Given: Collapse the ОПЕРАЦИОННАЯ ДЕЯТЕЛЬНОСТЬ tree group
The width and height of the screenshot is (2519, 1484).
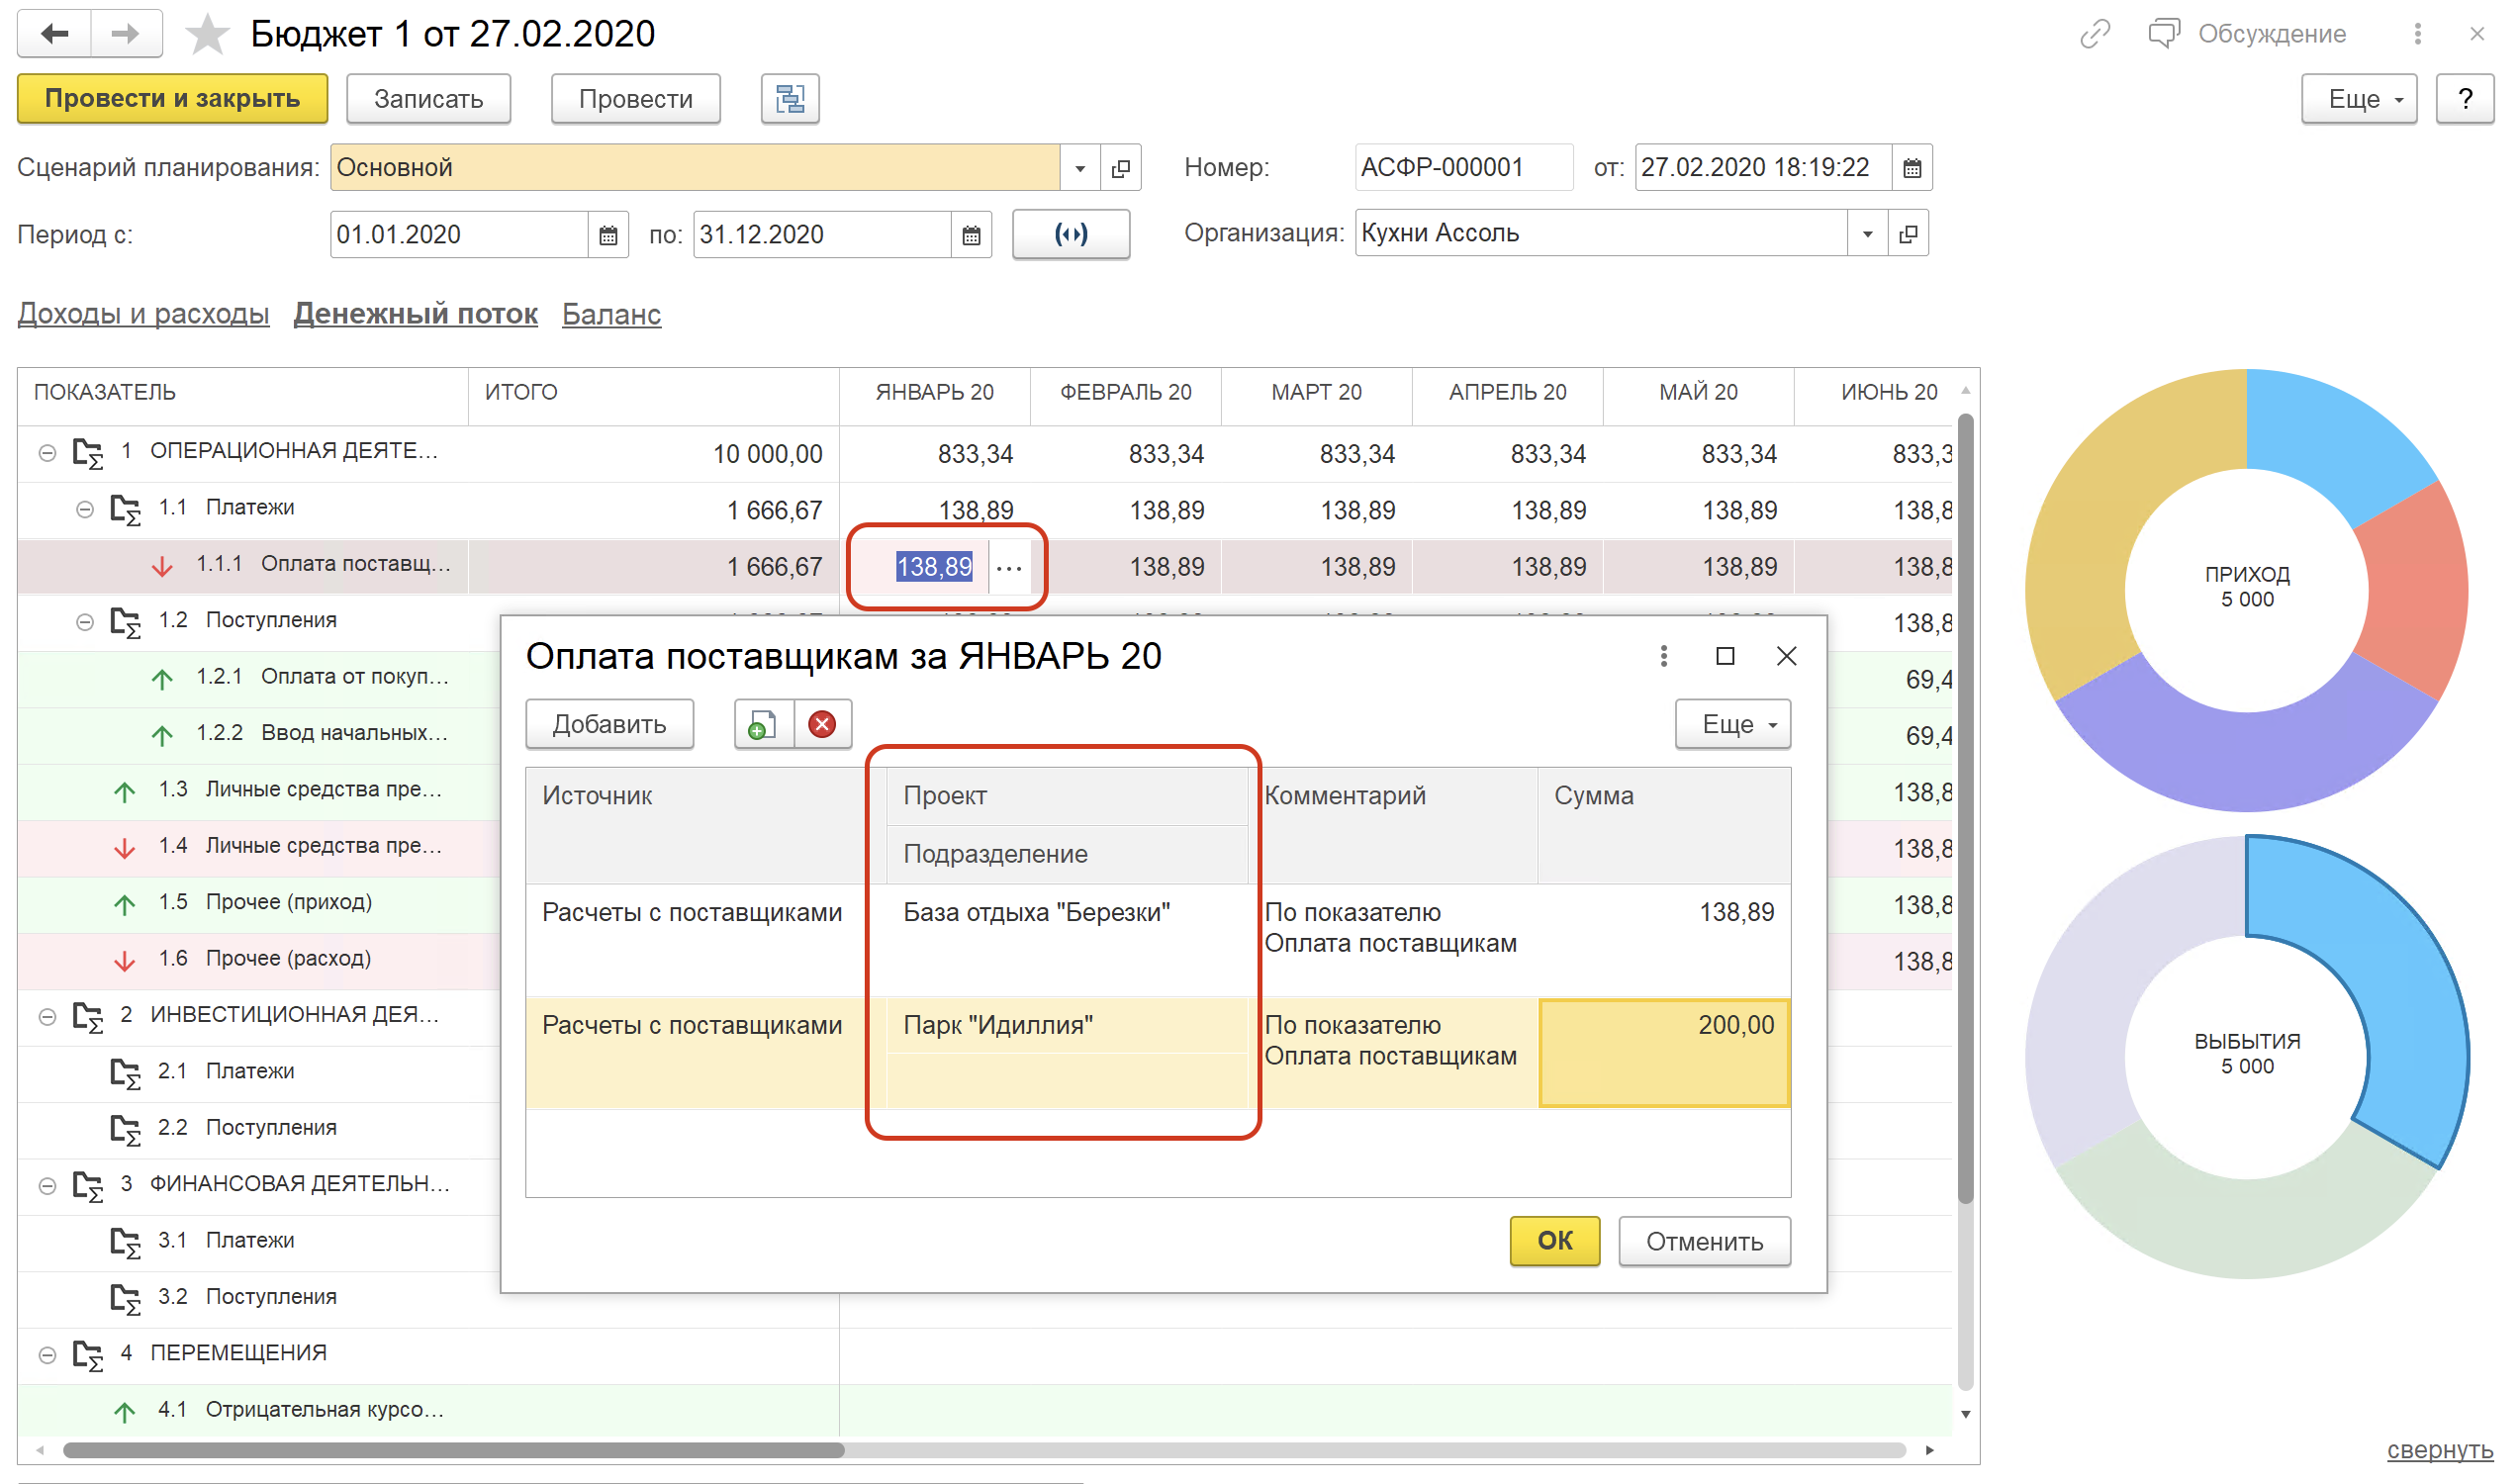Looking at the screenshot, I should pyautogui.click(x=47, y=453).
